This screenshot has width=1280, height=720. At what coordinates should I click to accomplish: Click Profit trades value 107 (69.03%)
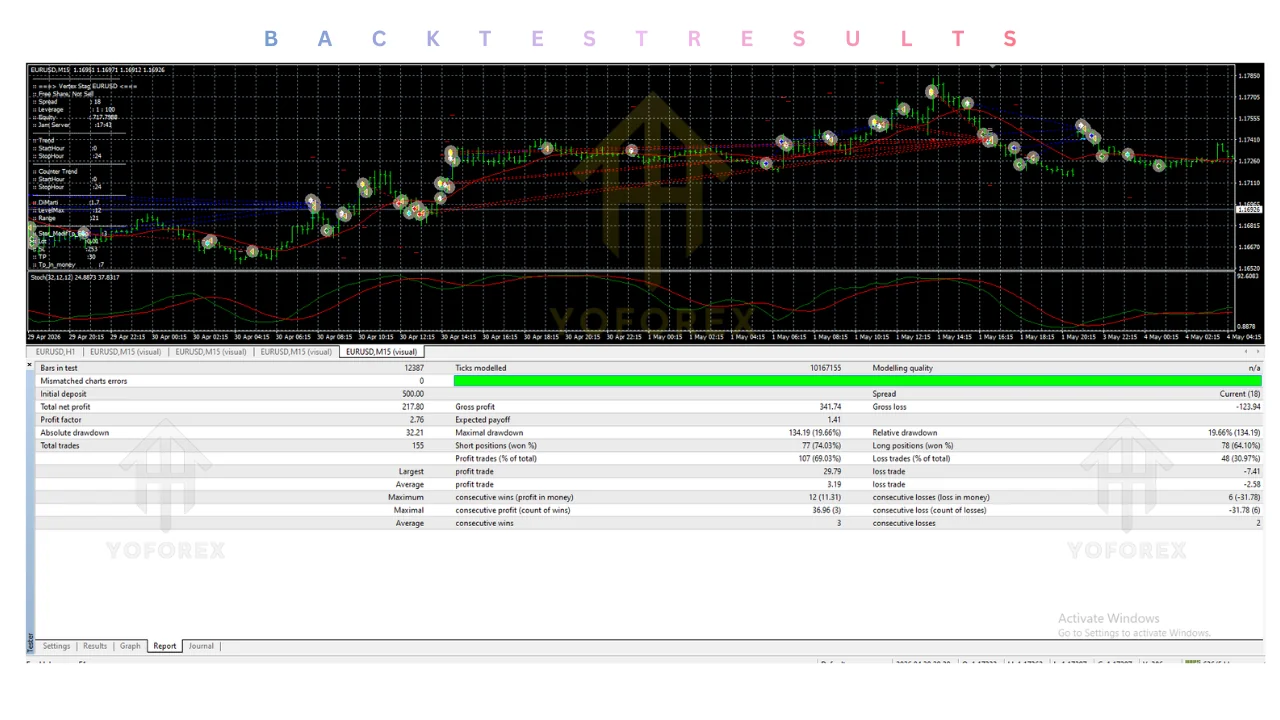(819, 459)
